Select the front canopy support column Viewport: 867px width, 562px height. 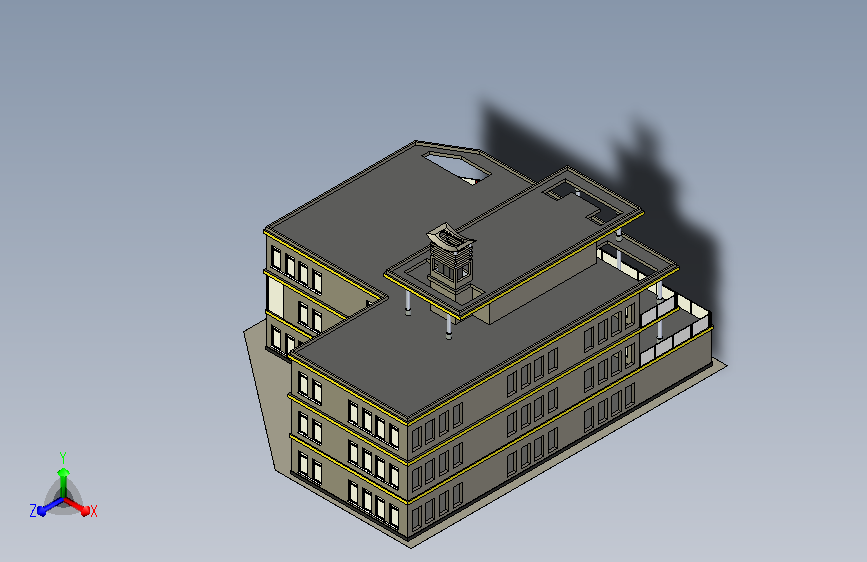click(x=449, y=327)
